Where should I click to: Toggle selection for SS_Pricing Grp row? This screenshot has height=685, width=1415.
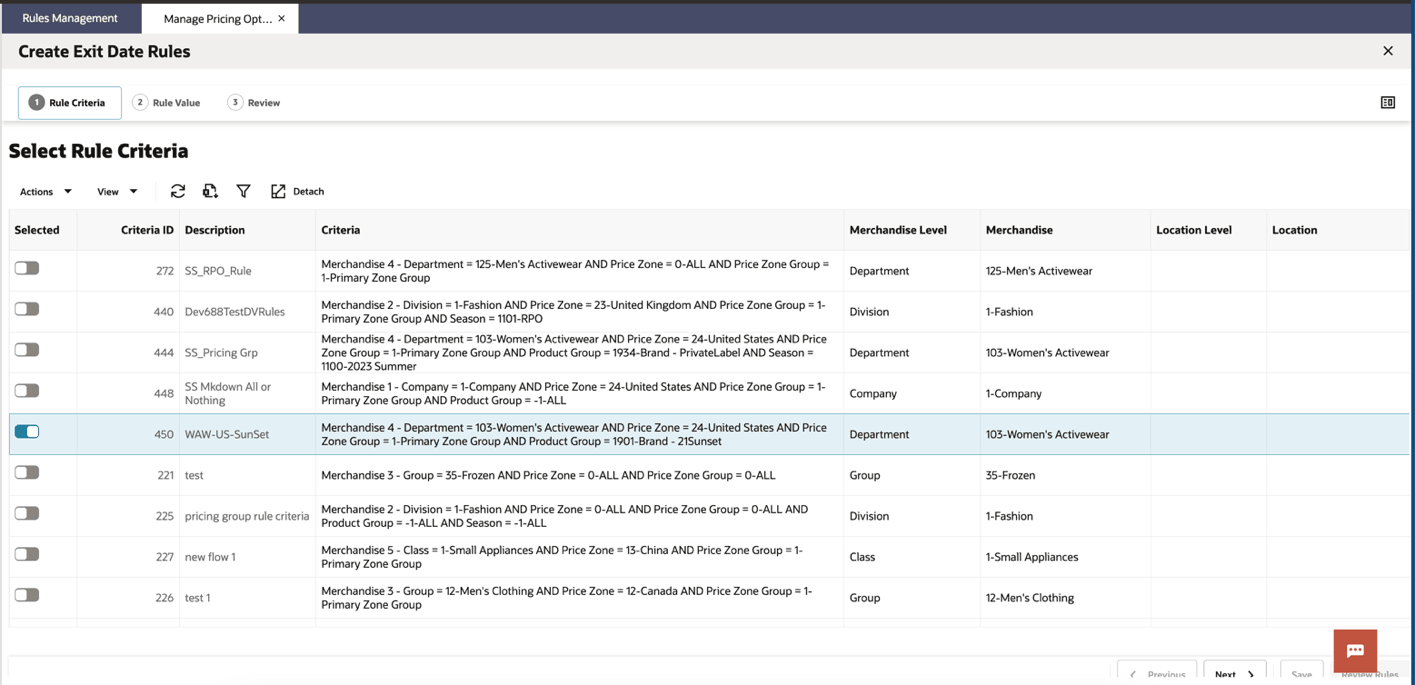point(27,350)
